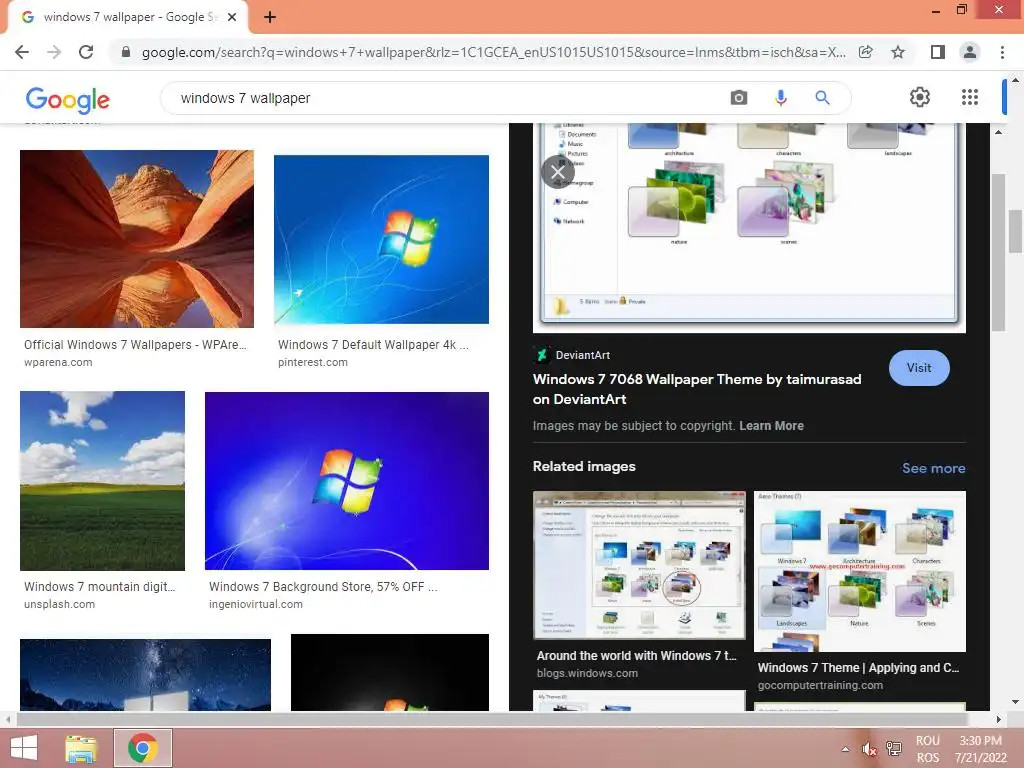Show hidden system tray icons
Viewport: 1024px width, 768px height.
pos(845,749)
